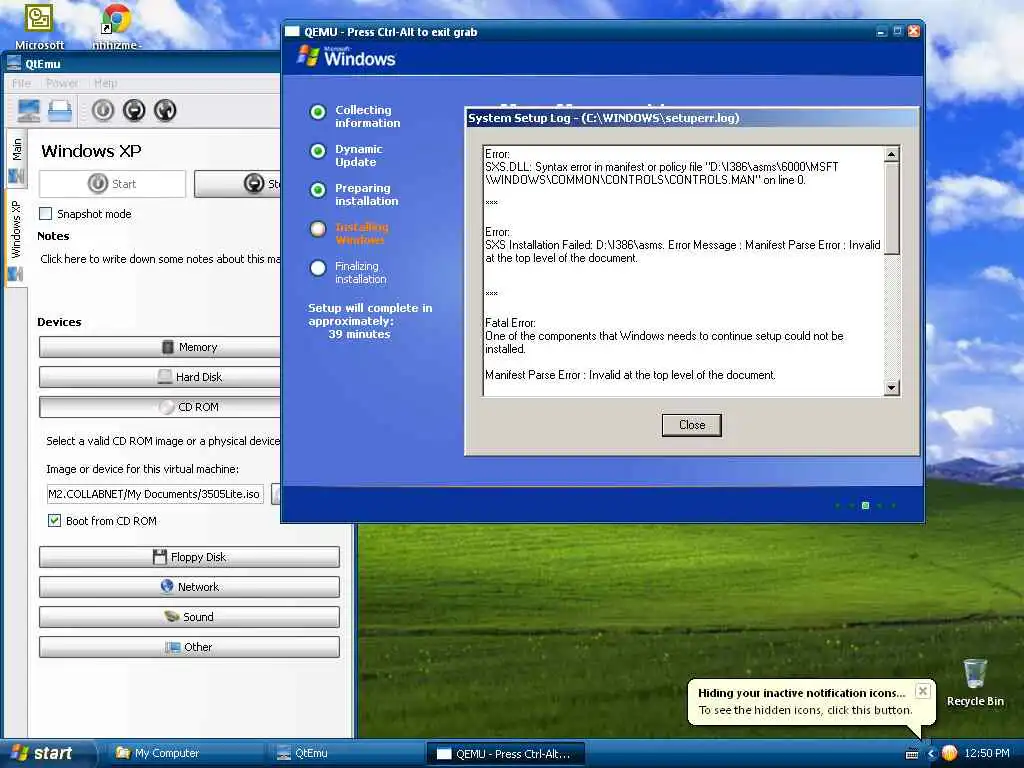1024x768 pixels.
Task: Click the setup log scroll down arrow
Action: (x=891, y=388)
